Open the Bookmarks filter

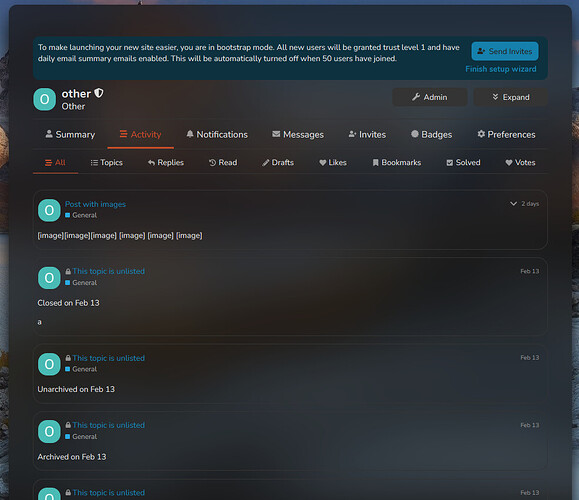tap(397, 162)
